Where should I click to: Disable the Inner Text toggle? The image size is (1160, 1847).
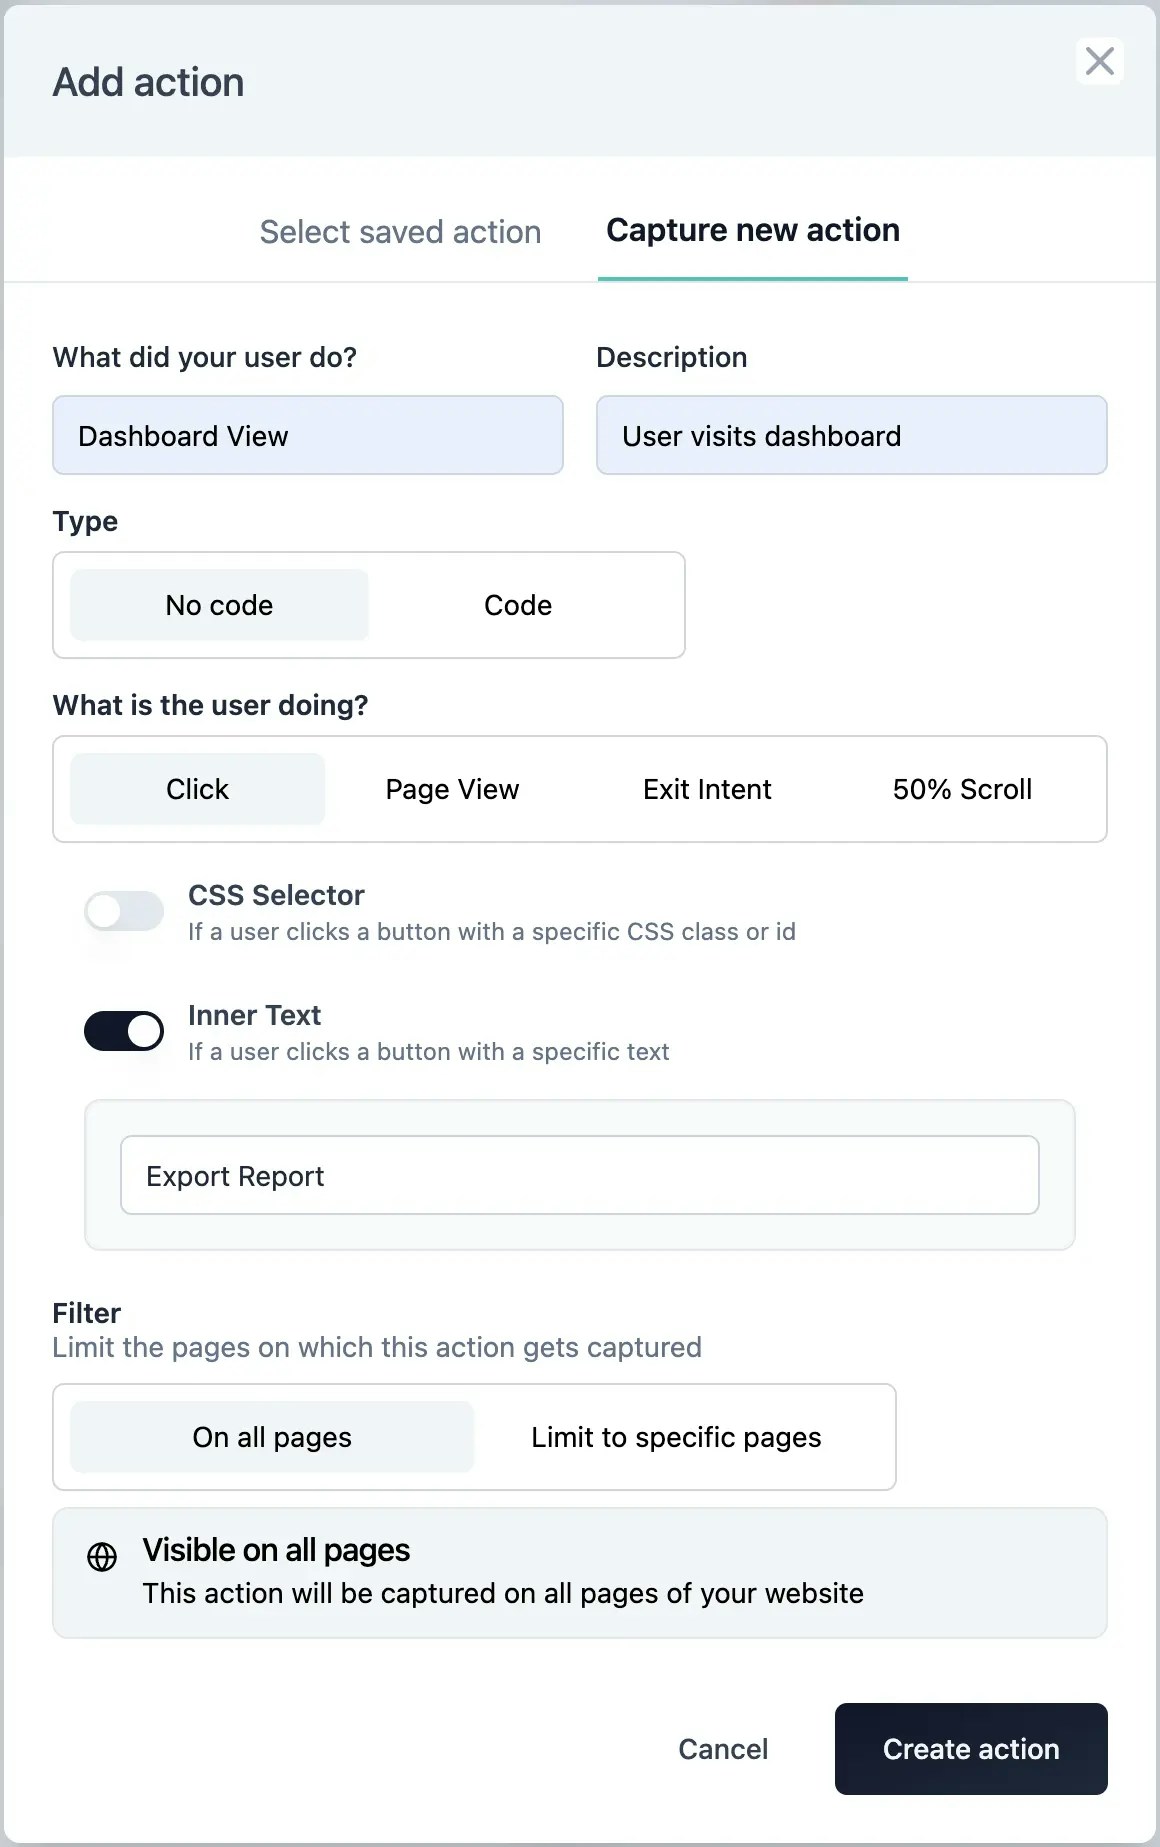124,1031
